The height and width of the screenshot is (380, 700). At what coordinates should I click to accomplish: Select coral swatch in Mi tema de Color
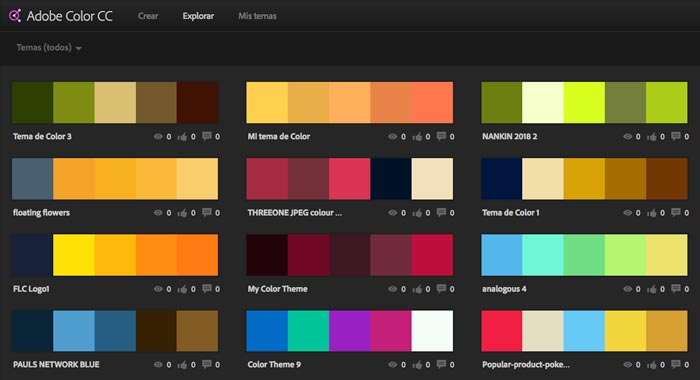pos(432,102)
